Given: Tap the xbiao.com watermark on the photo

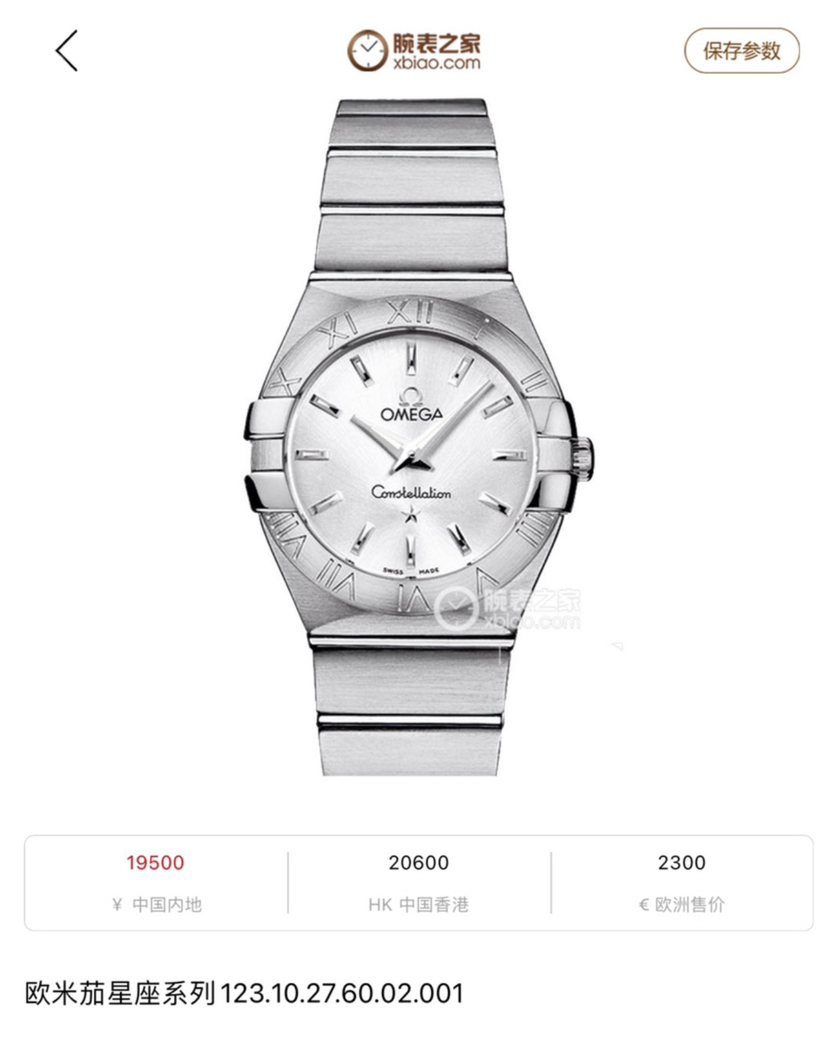Looking at the screenshot, I should pos(508,608).
